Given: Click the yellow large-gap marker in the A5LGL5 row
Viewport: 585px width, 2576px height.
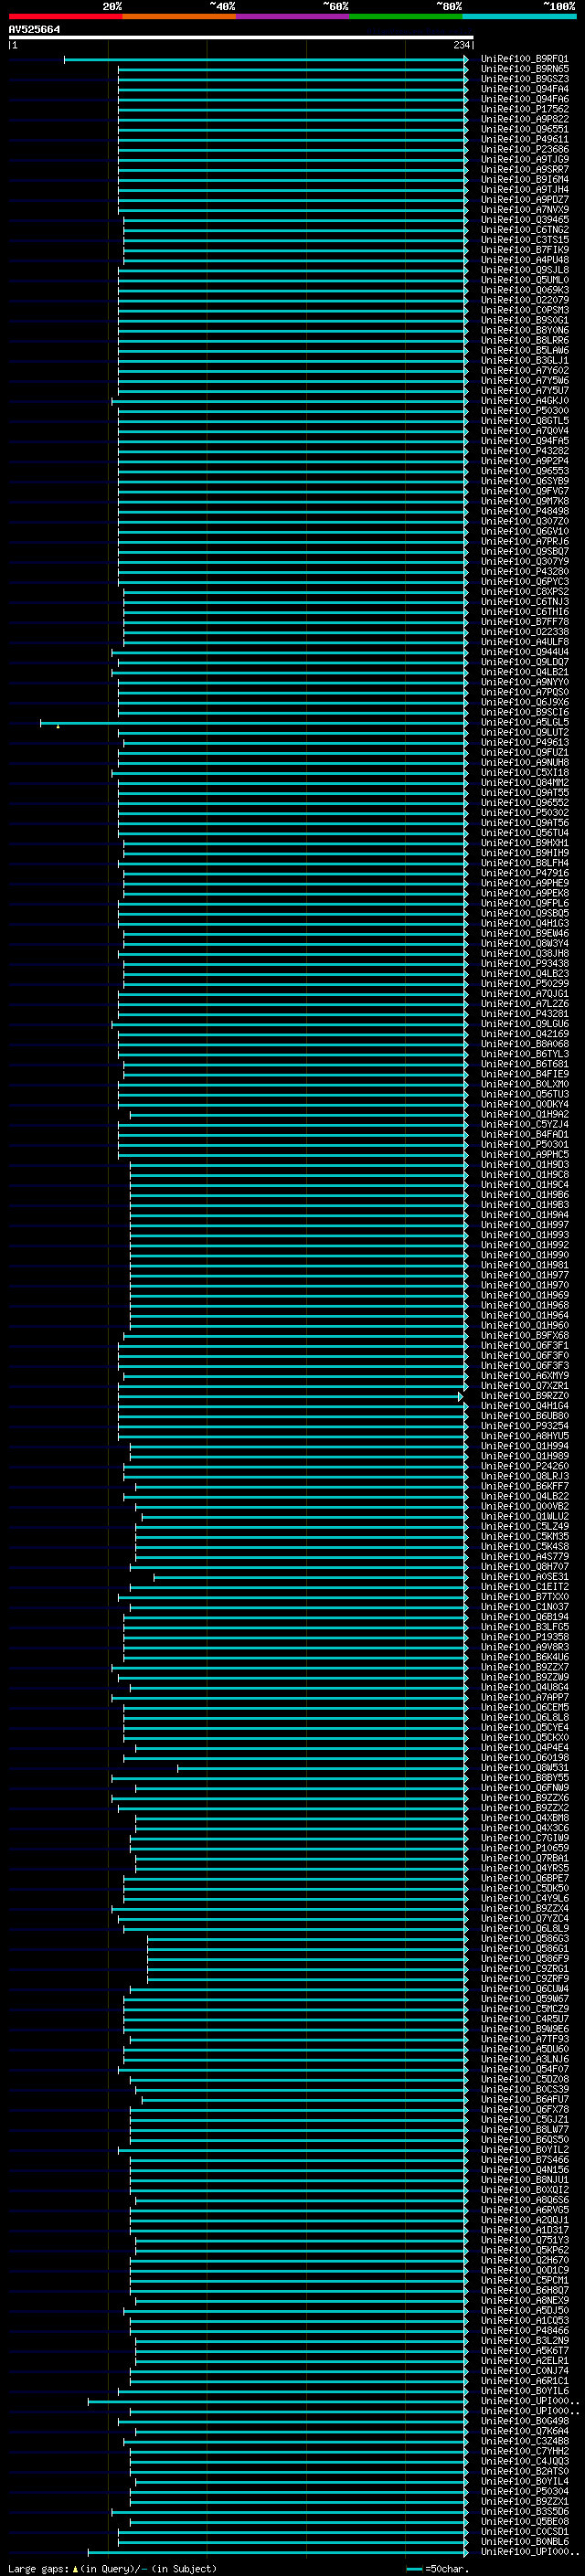Looking at the screenshot, I should [58, 727].
